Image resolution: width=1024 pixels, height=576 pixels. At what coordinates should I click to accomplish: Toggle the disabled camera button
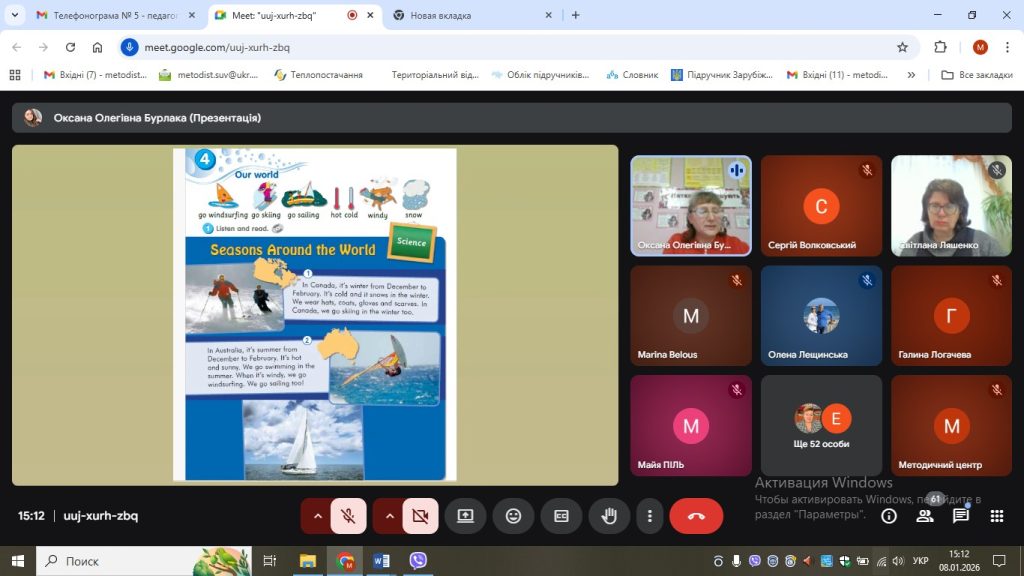420,516
